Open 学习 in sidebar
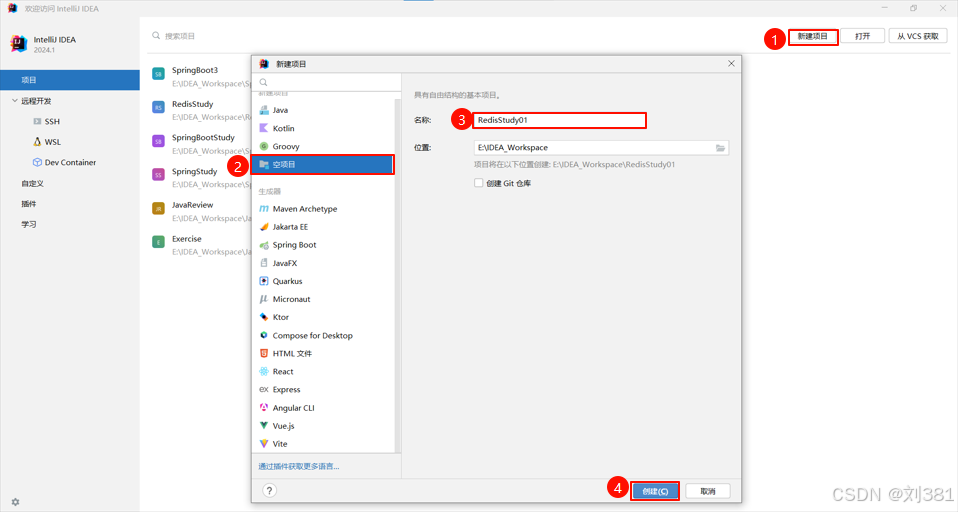The height and width of the screenshot is (512, 958). [x=29, y=224]
